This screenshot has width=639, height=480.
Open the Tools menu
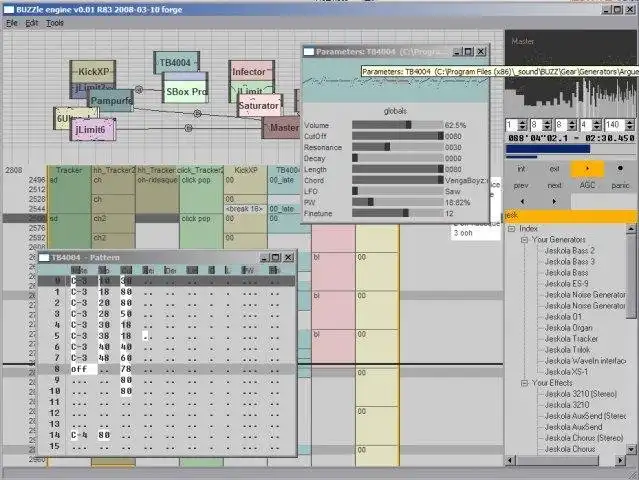pyautogui.click(x=55, y=23)
